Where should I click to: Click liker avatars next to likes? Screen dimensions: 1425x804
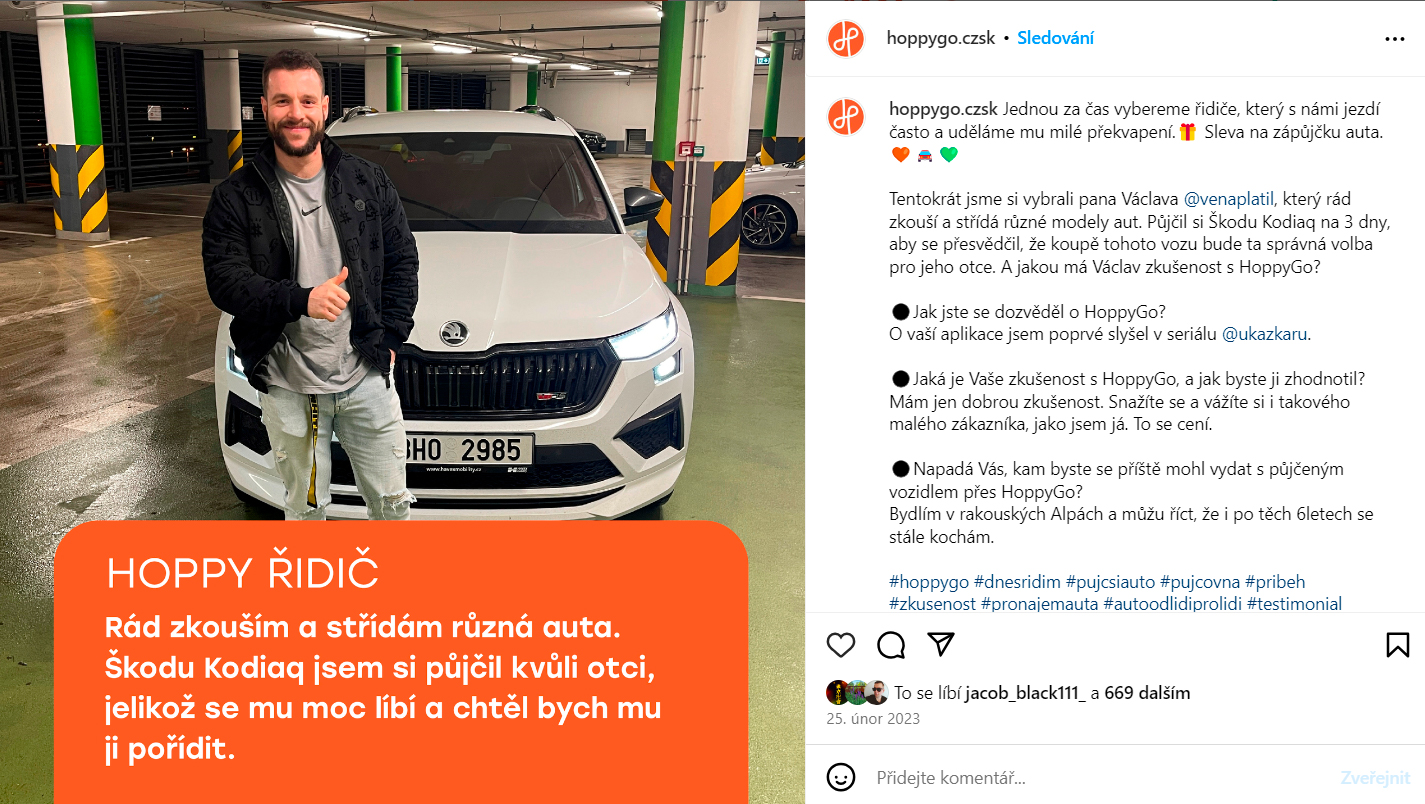click(858, 693)
